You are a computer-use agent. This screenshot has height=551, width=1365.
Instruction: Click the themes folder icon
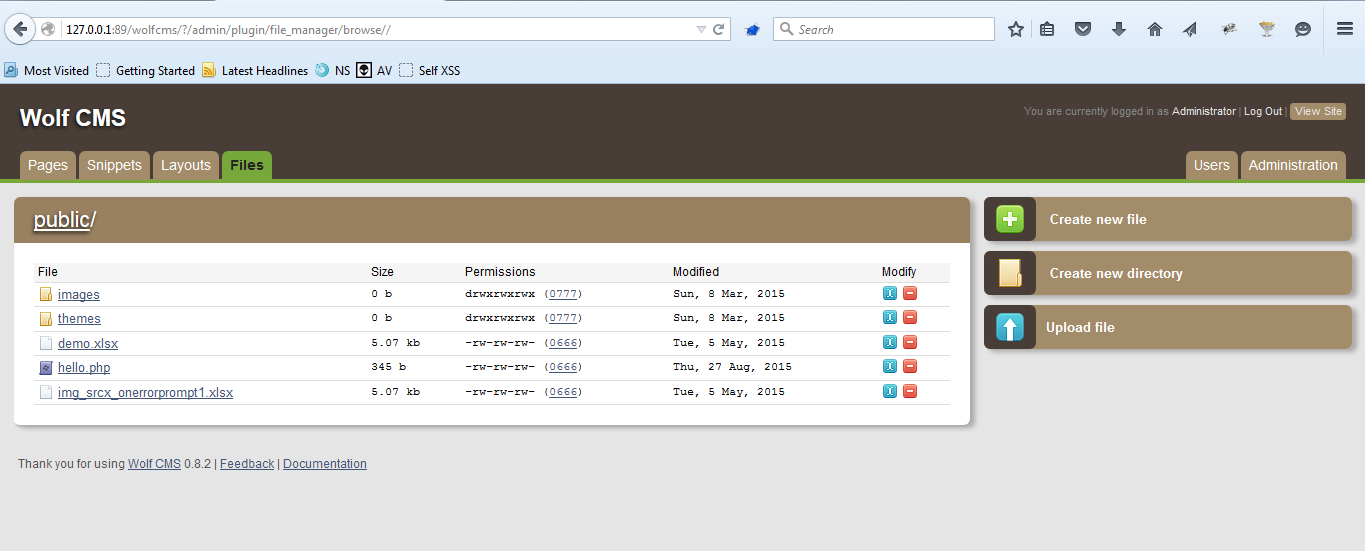[45, 319]
